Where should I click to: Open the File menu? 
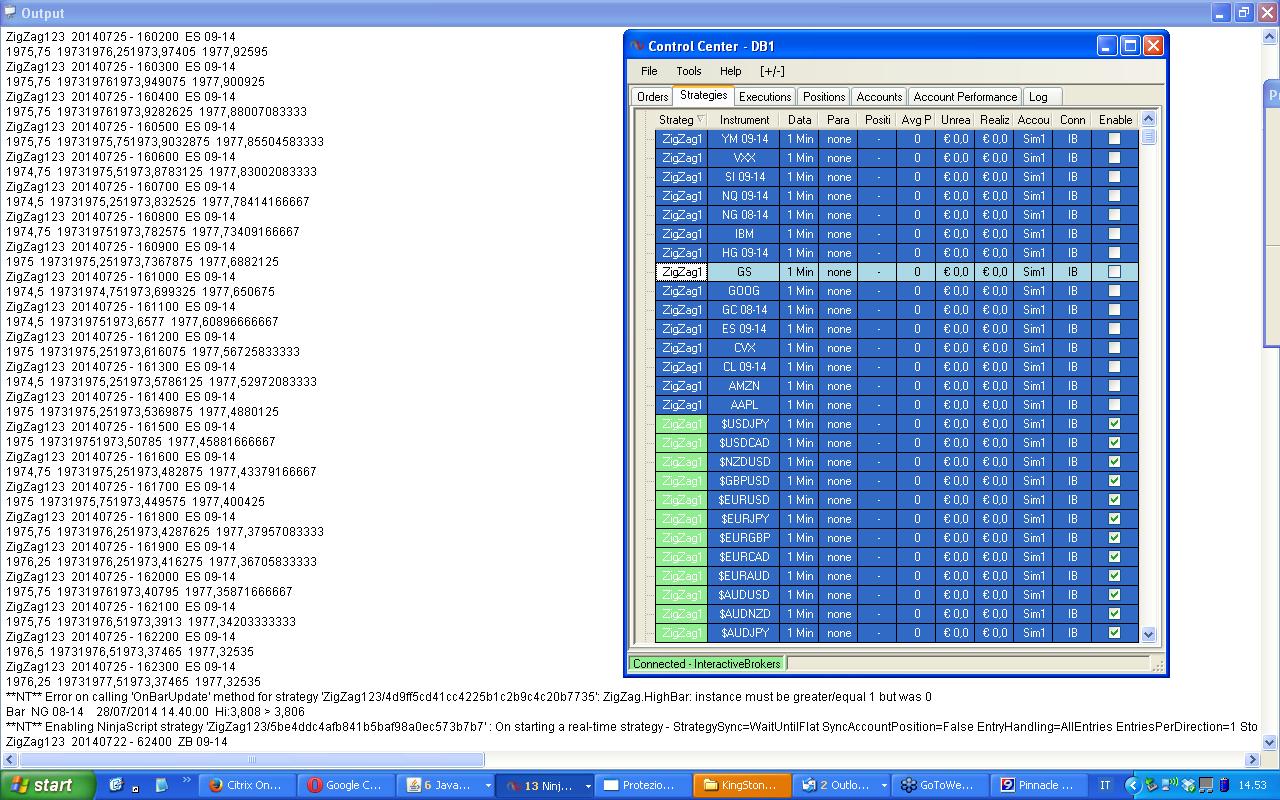[x=649, y=71]
